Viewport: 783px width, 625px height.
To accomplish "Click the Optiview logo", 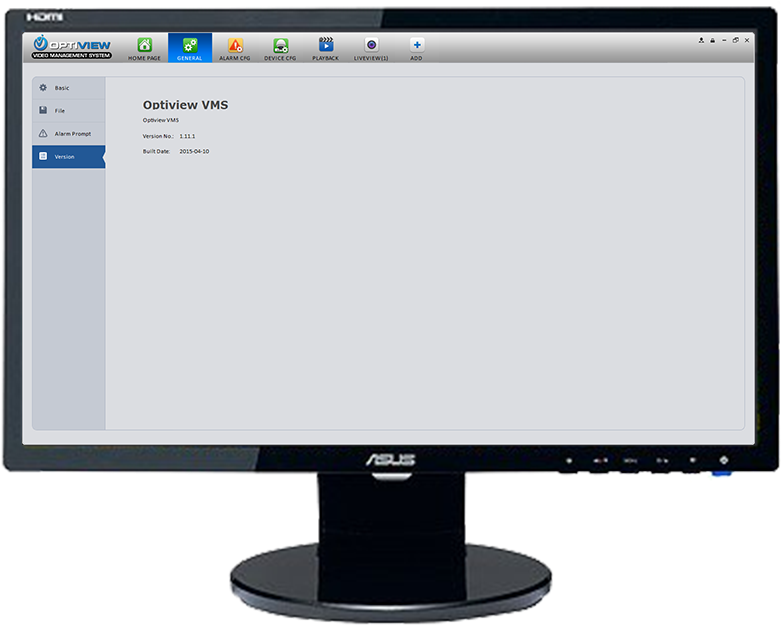I will click(71, 47).
